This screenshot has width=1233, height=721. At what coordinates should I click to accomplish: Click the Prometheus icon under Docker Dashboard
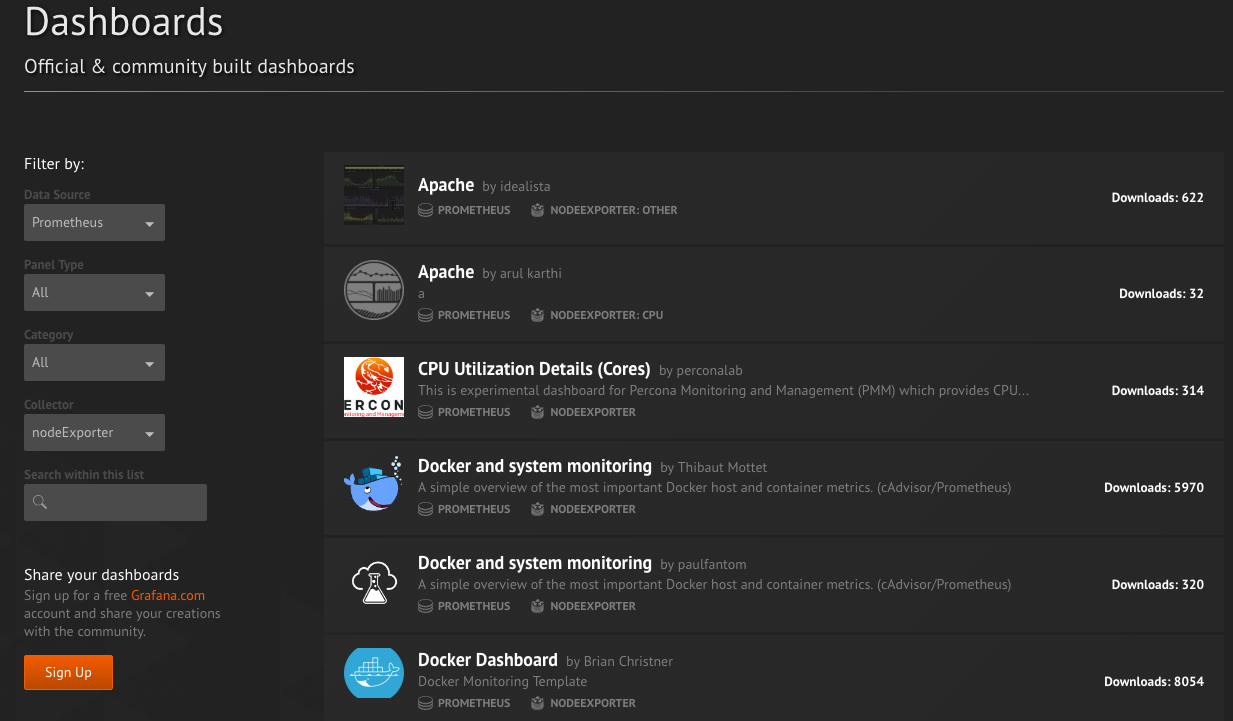[x=425, y=703]
